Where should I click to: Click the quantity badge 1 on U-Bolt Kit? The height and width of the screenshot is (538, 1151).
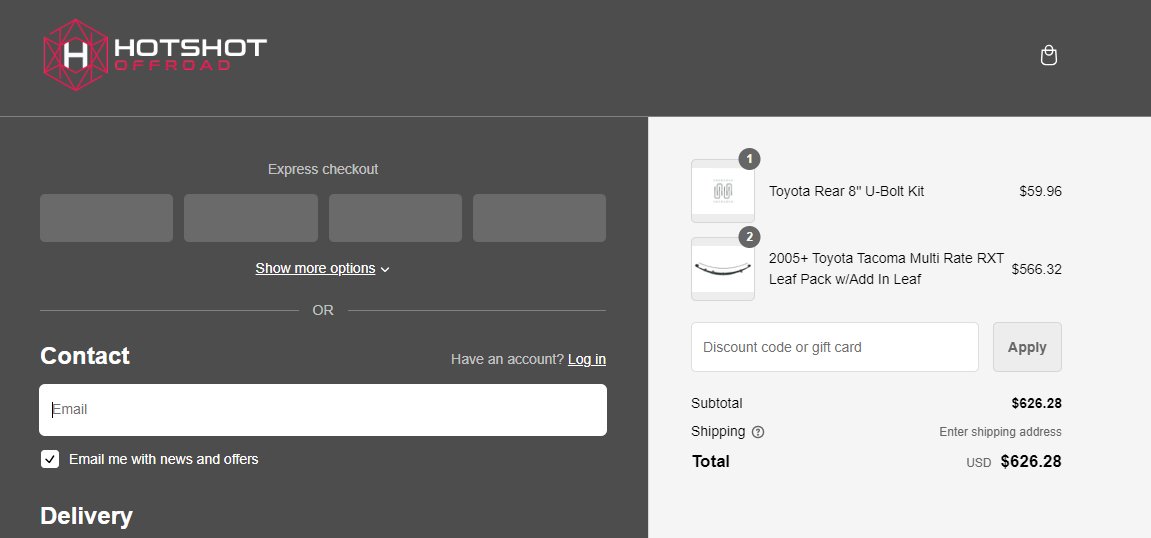pyautogui.click(x=749, y=159)
